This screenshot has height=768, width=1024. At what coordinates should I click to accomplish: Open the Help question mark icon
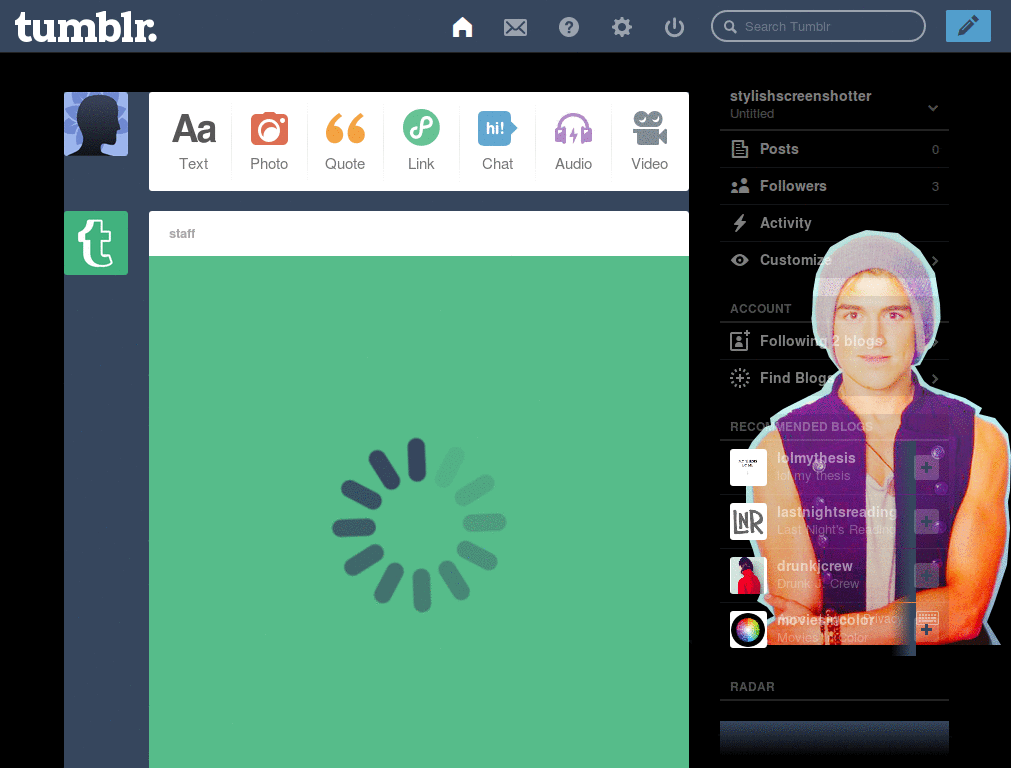(569, 27)
